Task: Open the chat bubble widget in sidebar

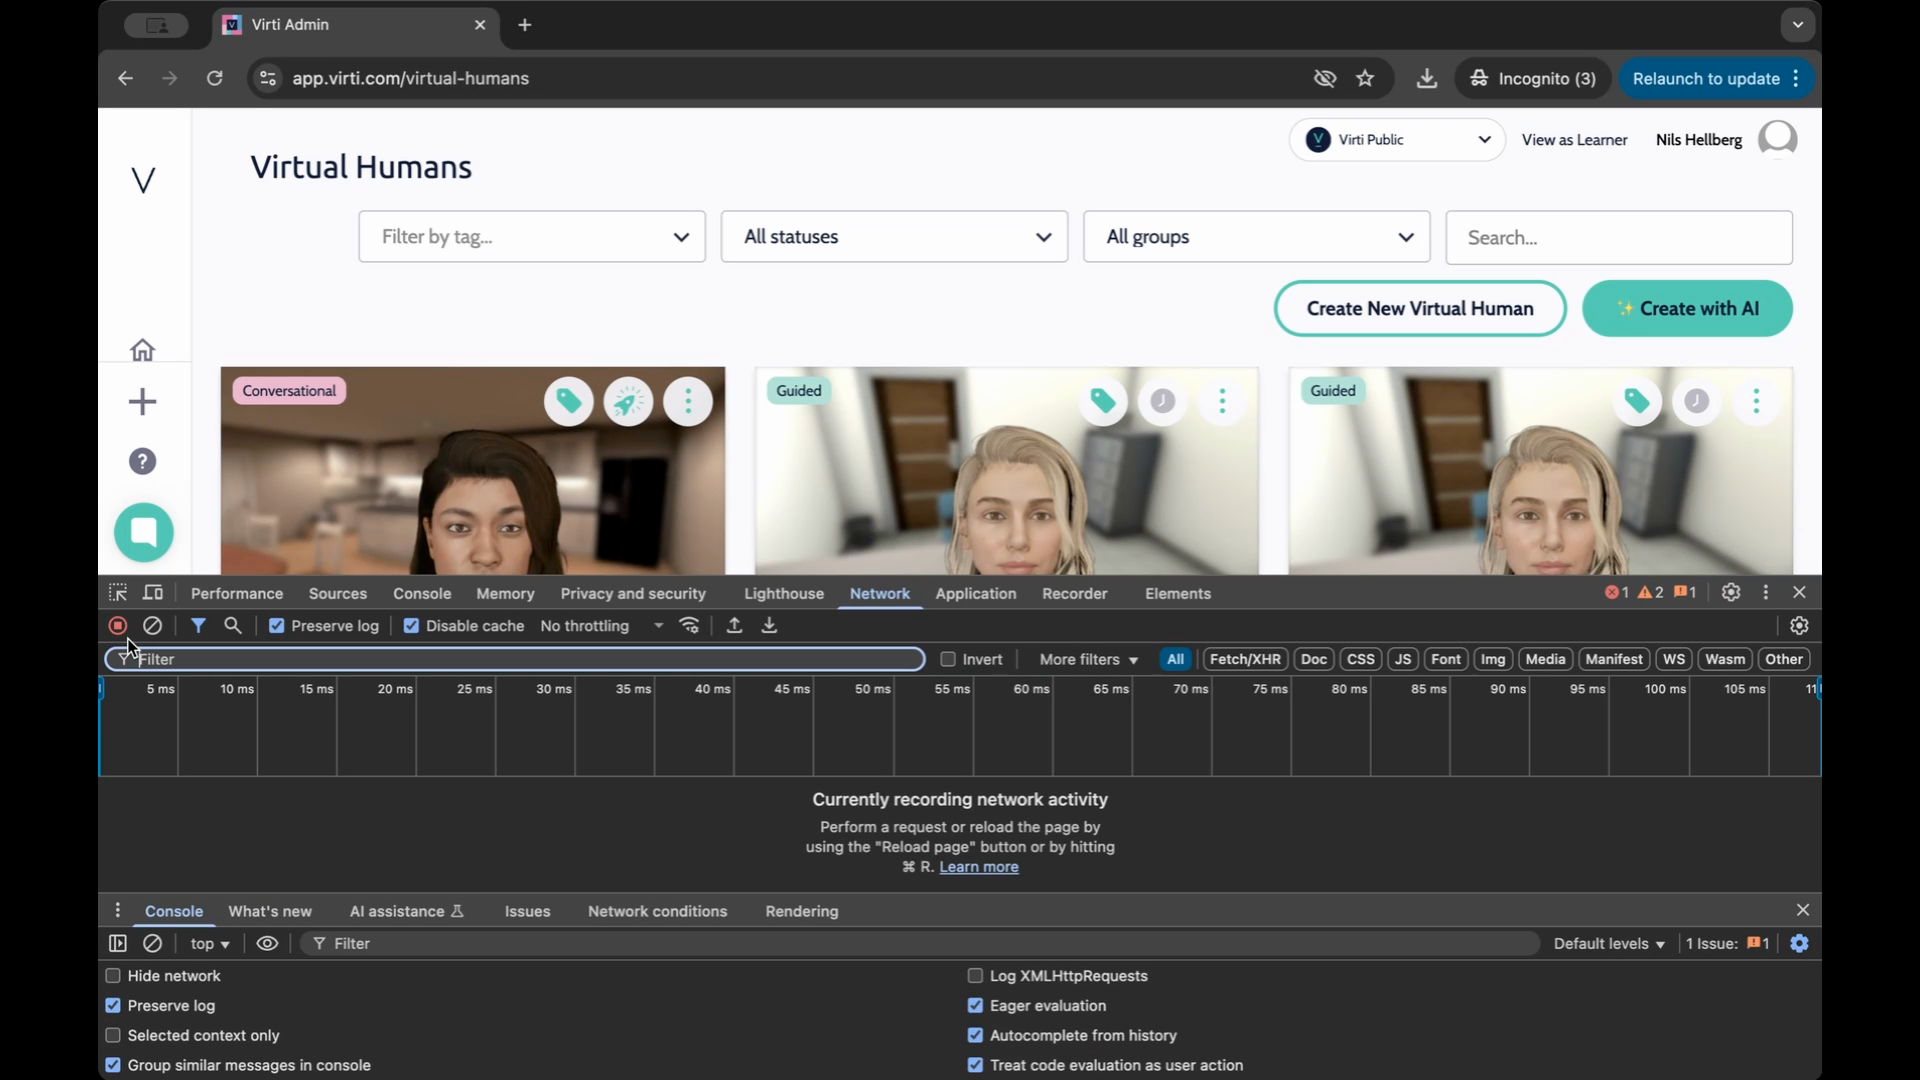Action: pos(144,532)
